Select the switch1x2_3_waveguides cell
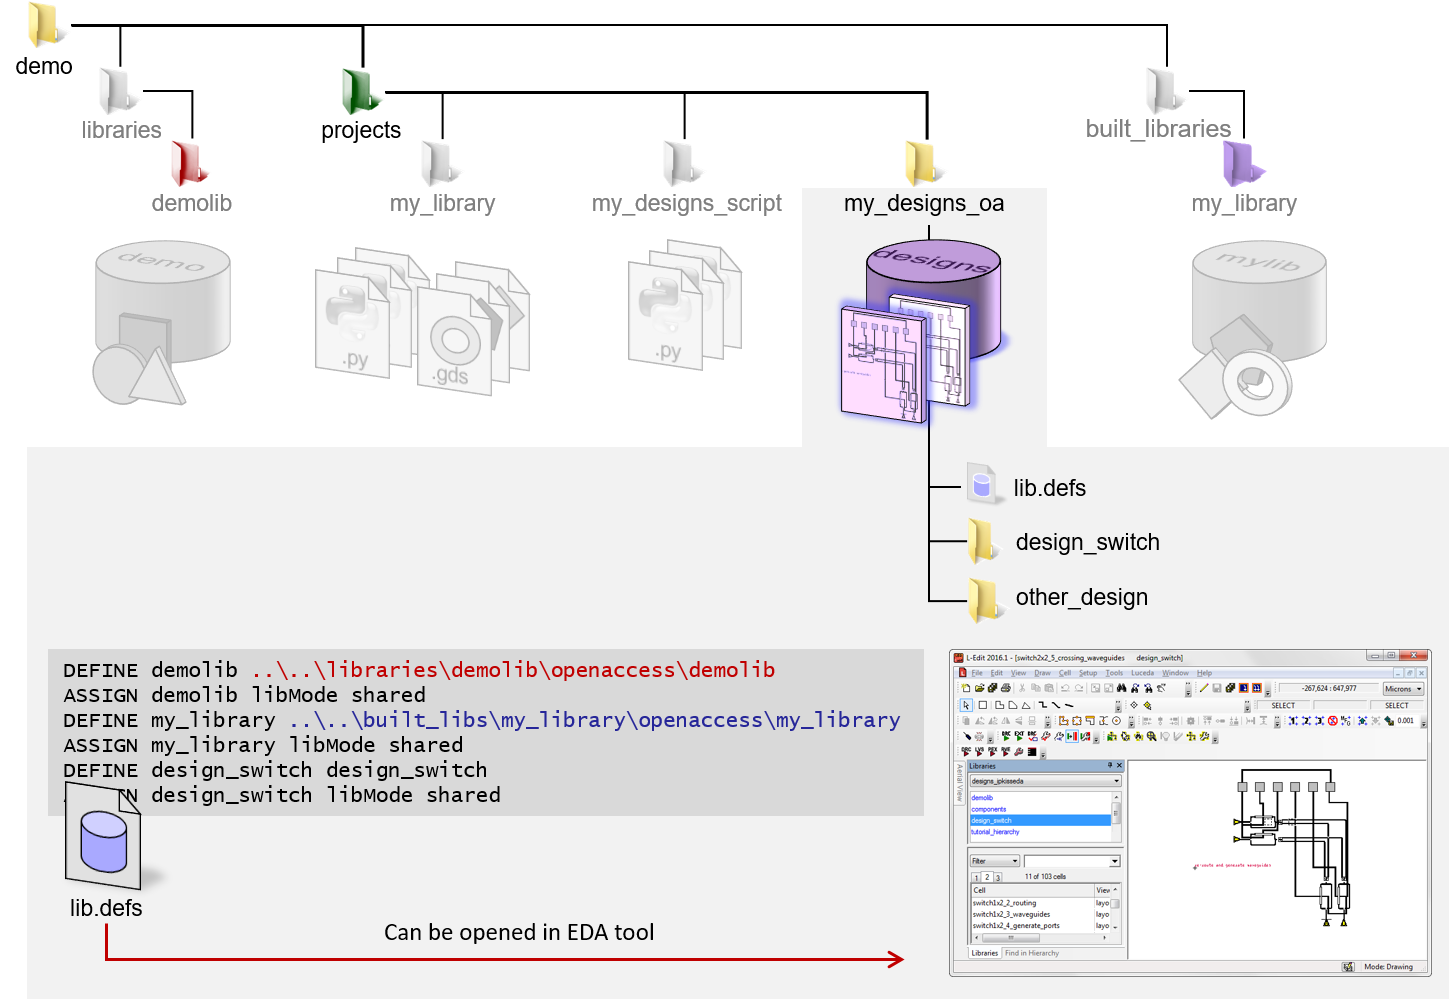1449x999 pixels. 1011,914
